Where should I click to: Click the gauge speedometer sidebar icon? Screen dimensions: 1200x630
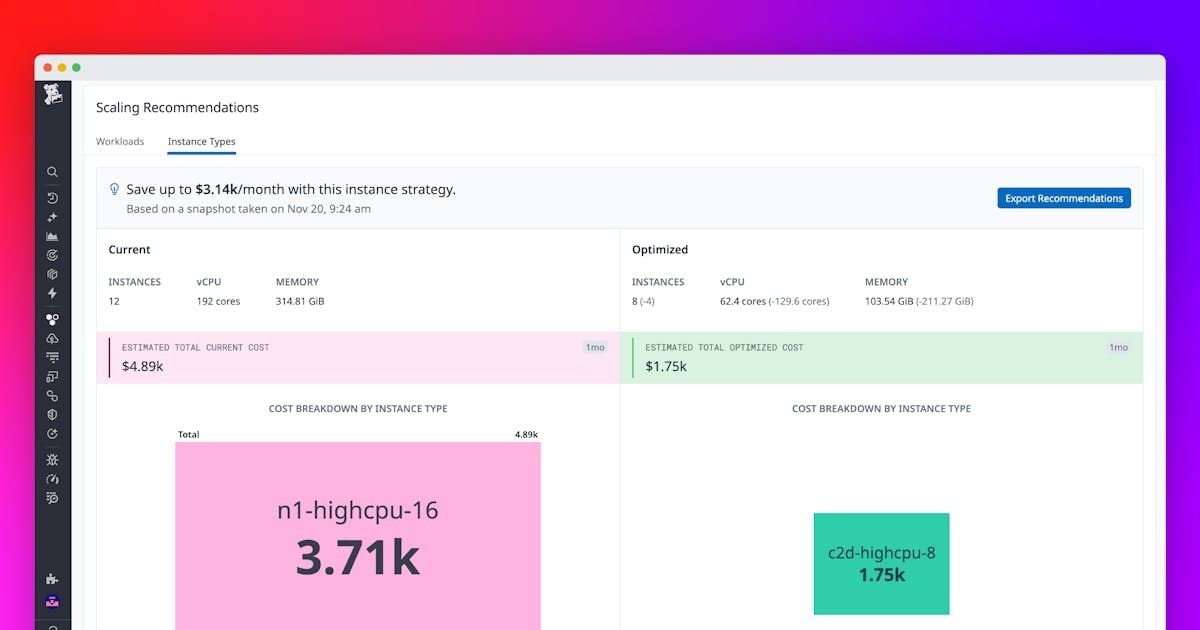coord(52,479)
